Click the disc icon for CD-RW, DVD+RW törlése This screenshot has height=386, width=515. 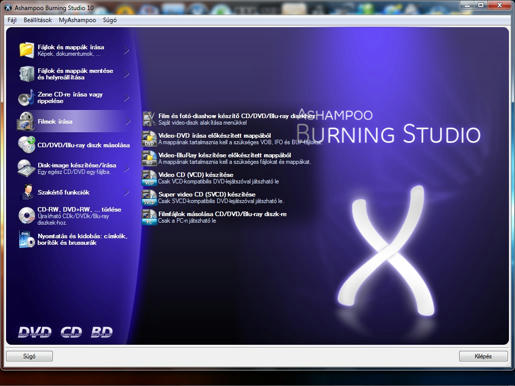(x=27, y=215)
